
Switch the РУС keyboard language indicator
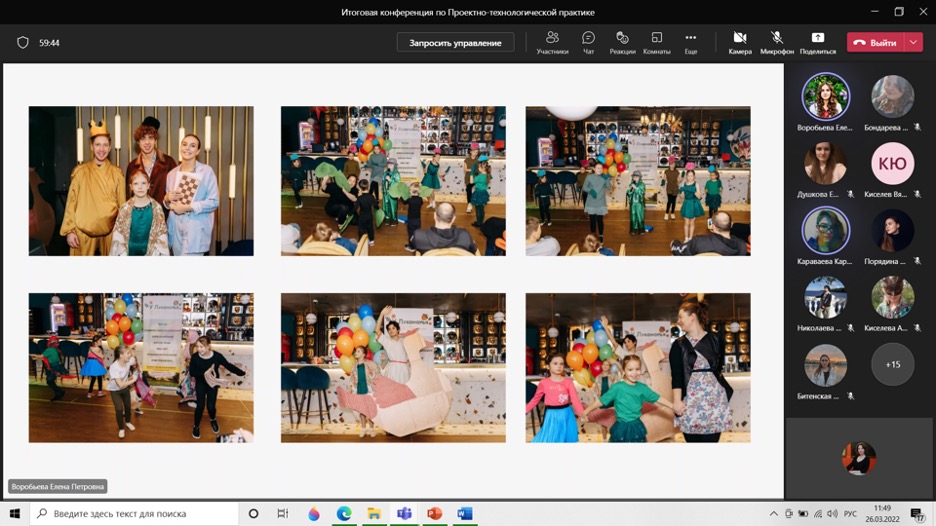point(850,514)
